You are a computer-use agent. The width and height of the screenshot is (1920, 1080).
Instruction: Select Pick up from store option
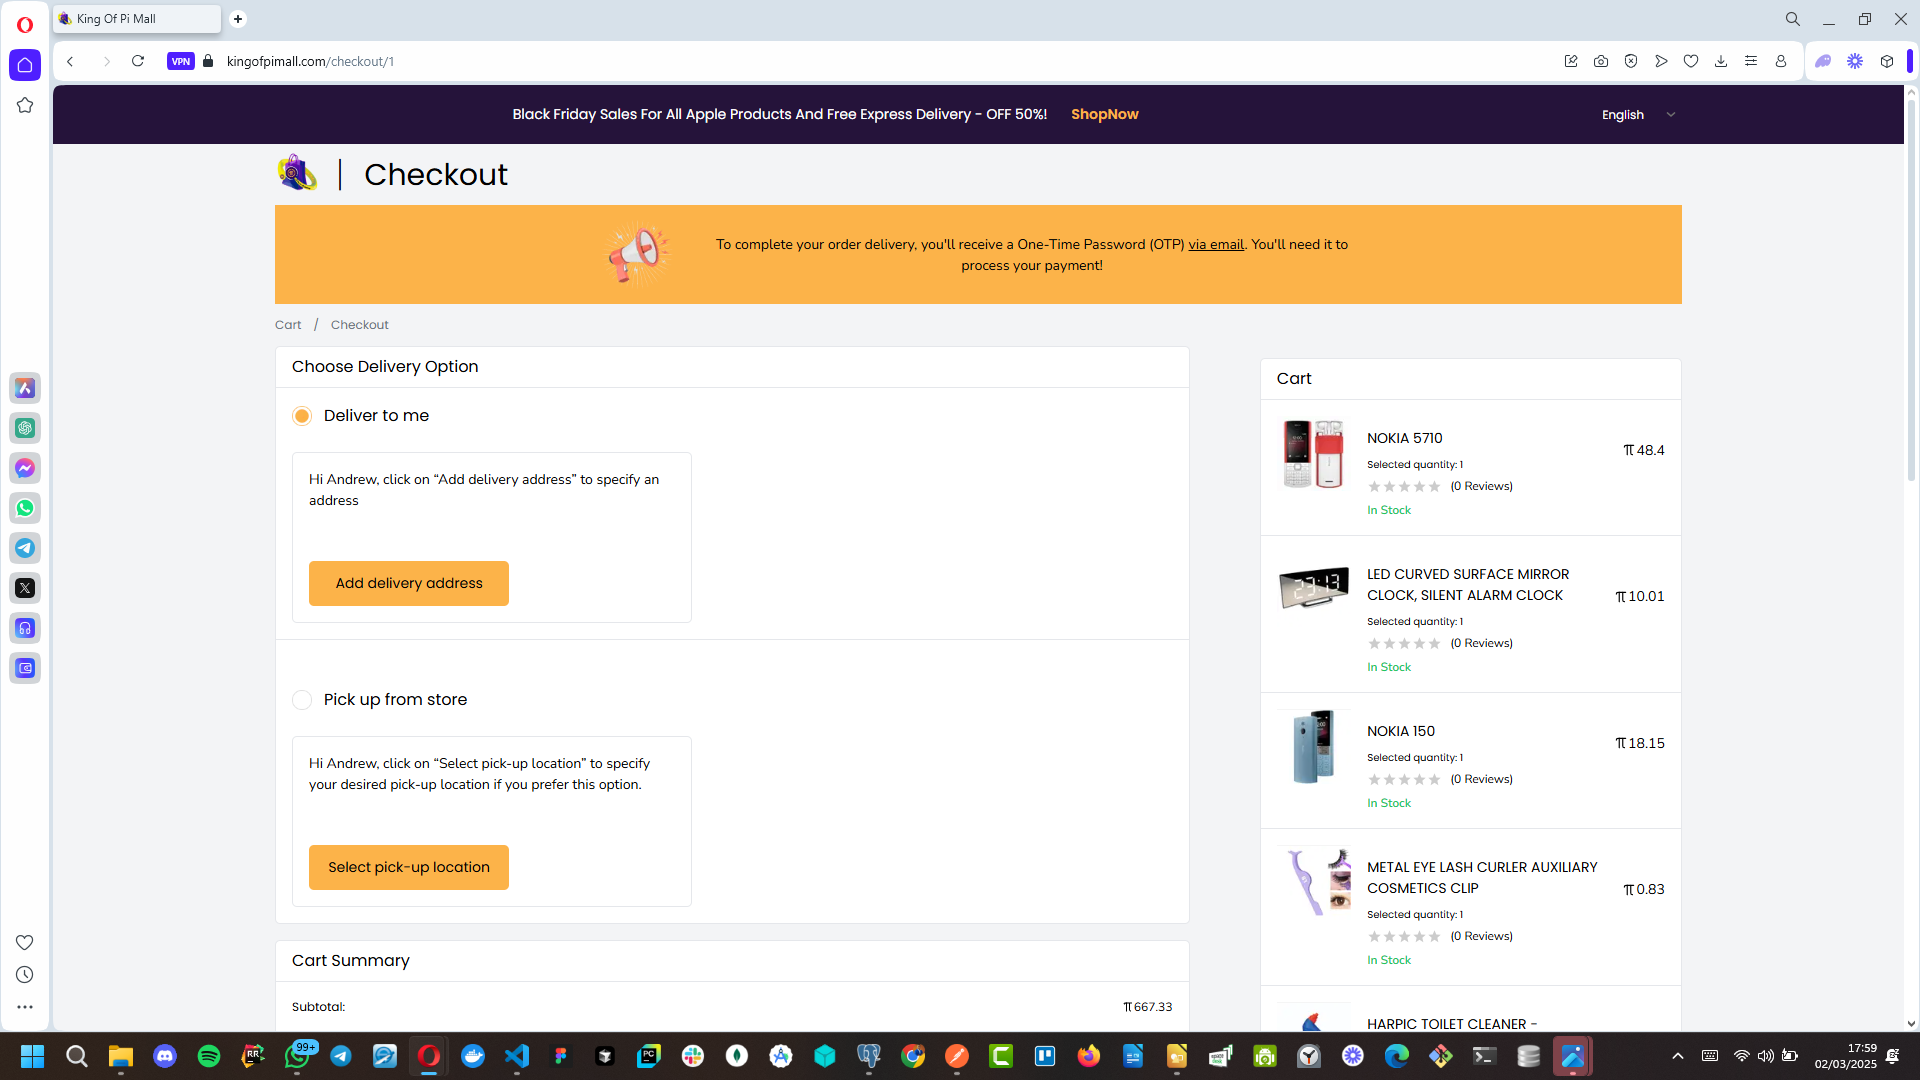pyautogui.click(x=302, y=700)
